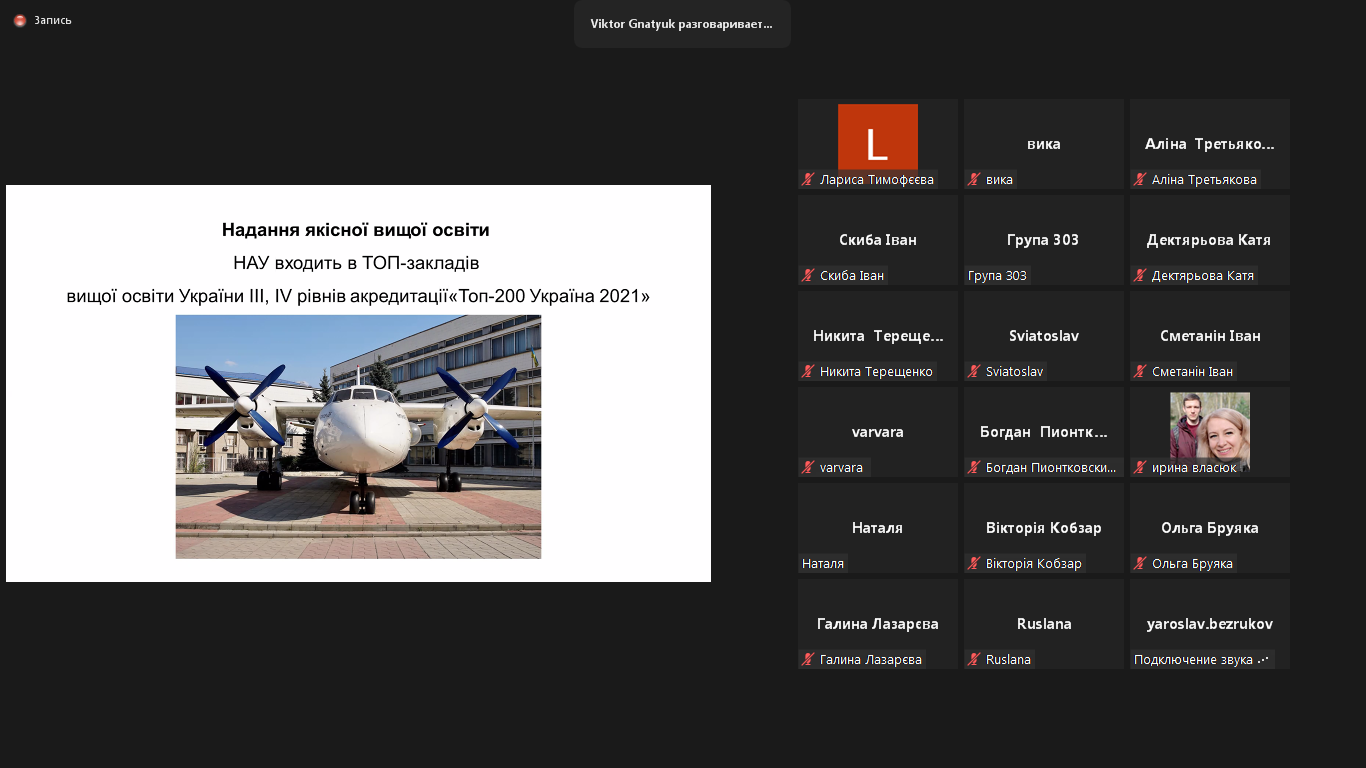This screenshot has height=768, width=1366.
Task: Click the airplane photo in shared slide
Action: pos(358,436)
